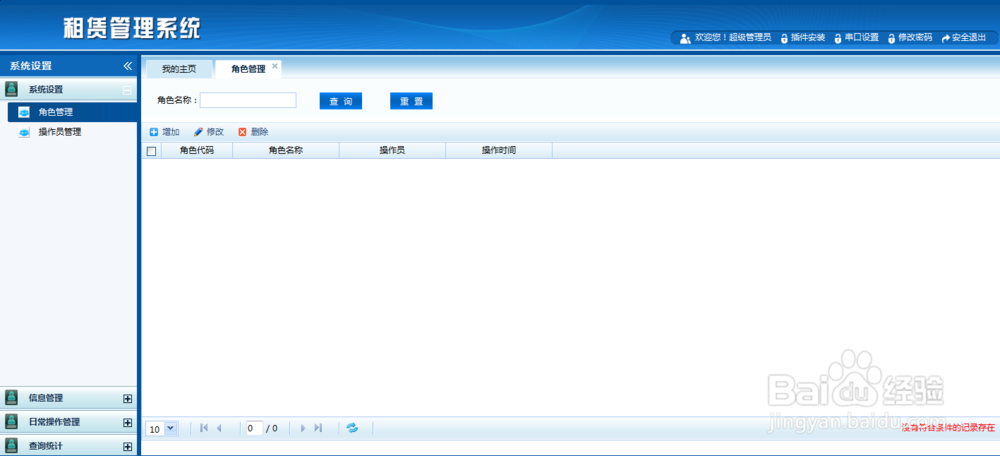Expand the 信息管理 section

[x=127, y=399]
